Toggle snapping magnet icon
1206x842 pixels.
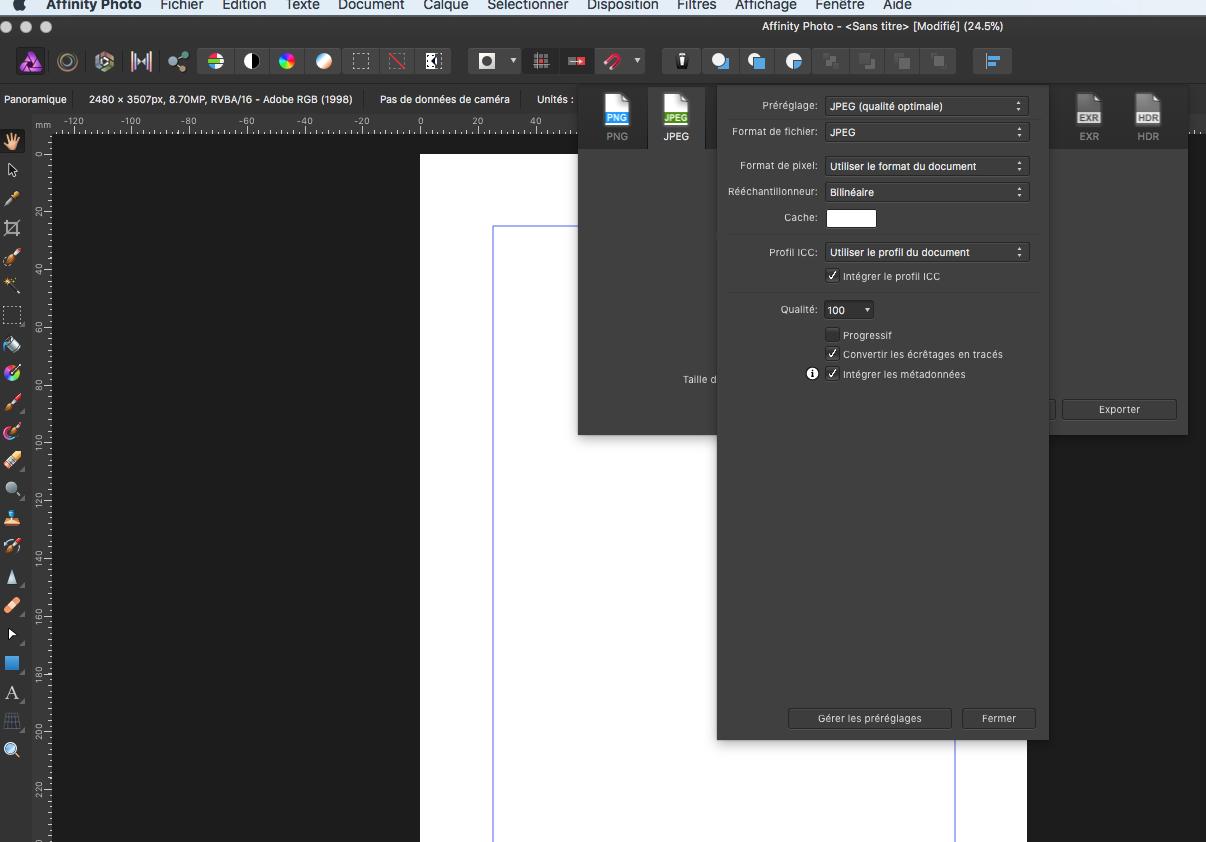pos(612,61)
